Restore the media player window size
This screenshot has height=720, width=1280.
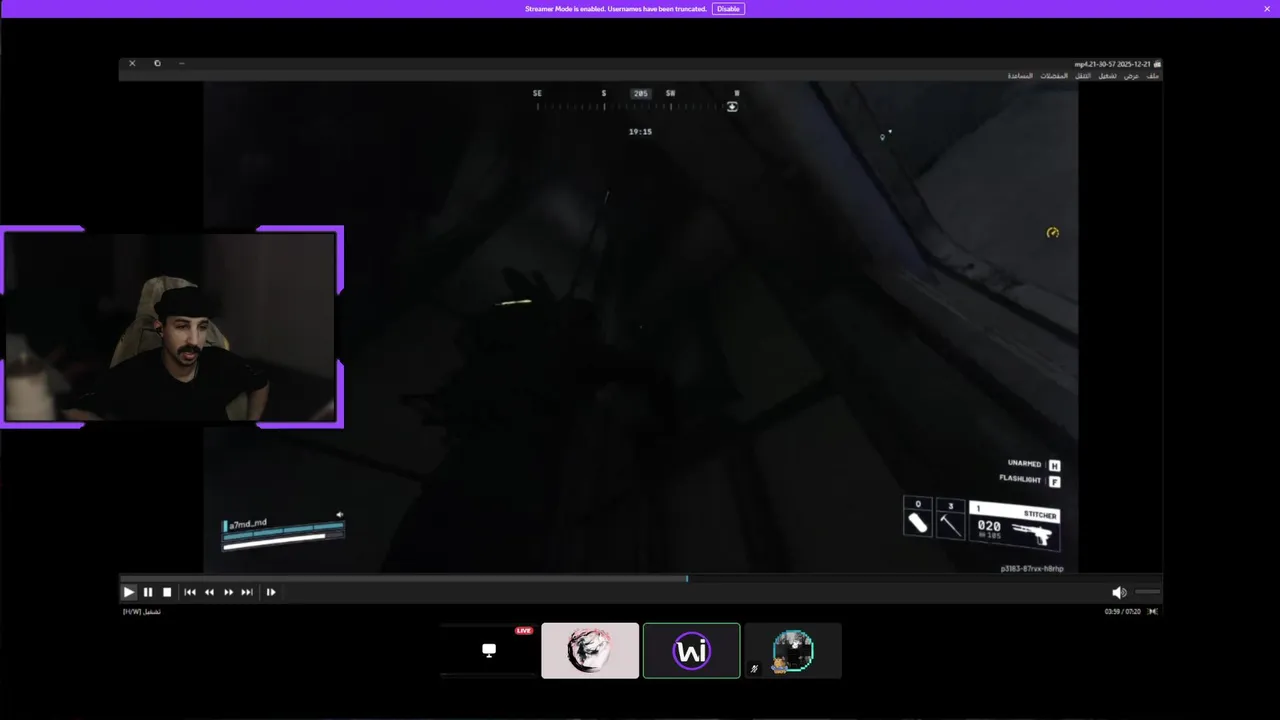[x=157, y=63]
